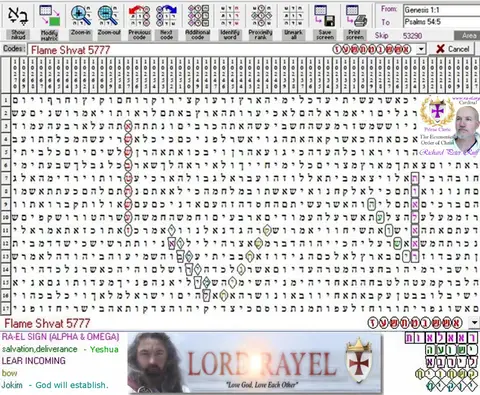480x395 pixels.
Task: Click the From field showing Genesis 1:1
Action: point(441,10)
